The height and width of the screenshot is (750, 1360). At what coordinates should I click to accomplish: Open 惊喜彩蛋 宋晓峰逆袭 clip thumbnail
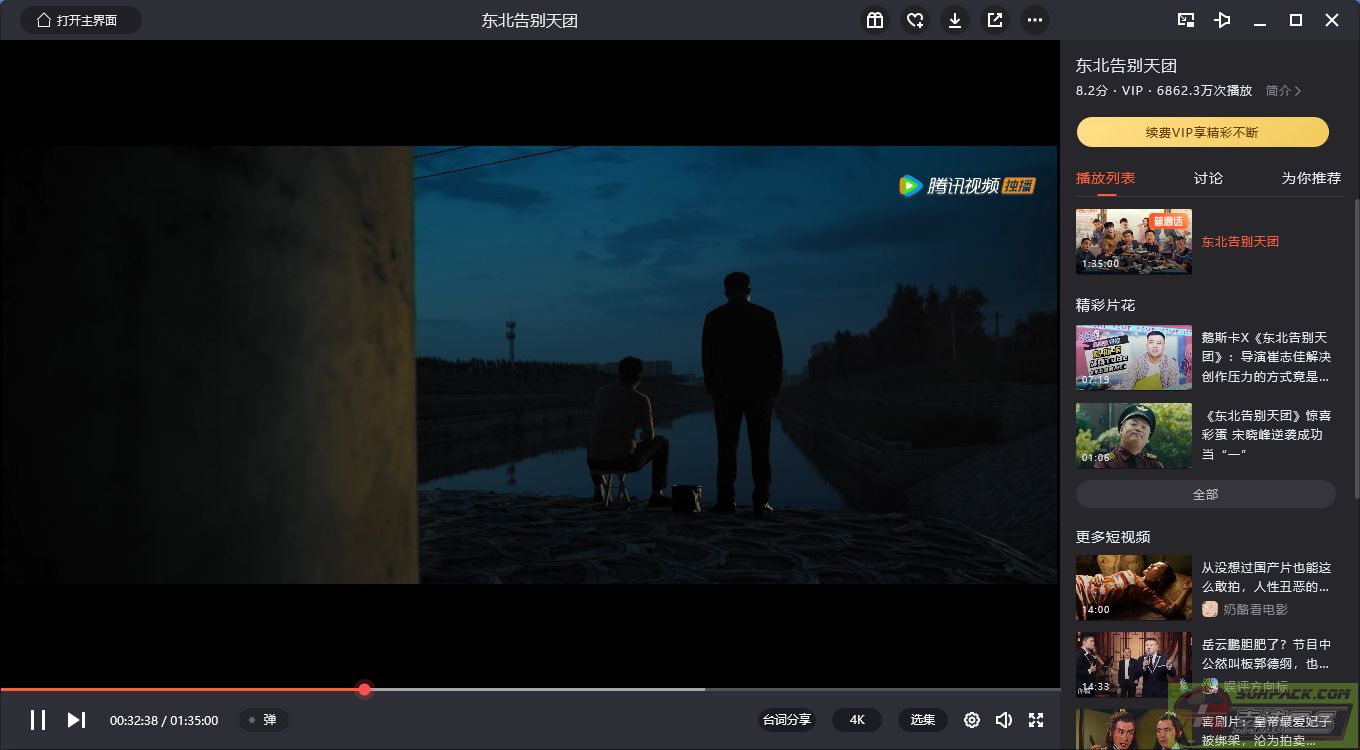(x=1134, y=435)
